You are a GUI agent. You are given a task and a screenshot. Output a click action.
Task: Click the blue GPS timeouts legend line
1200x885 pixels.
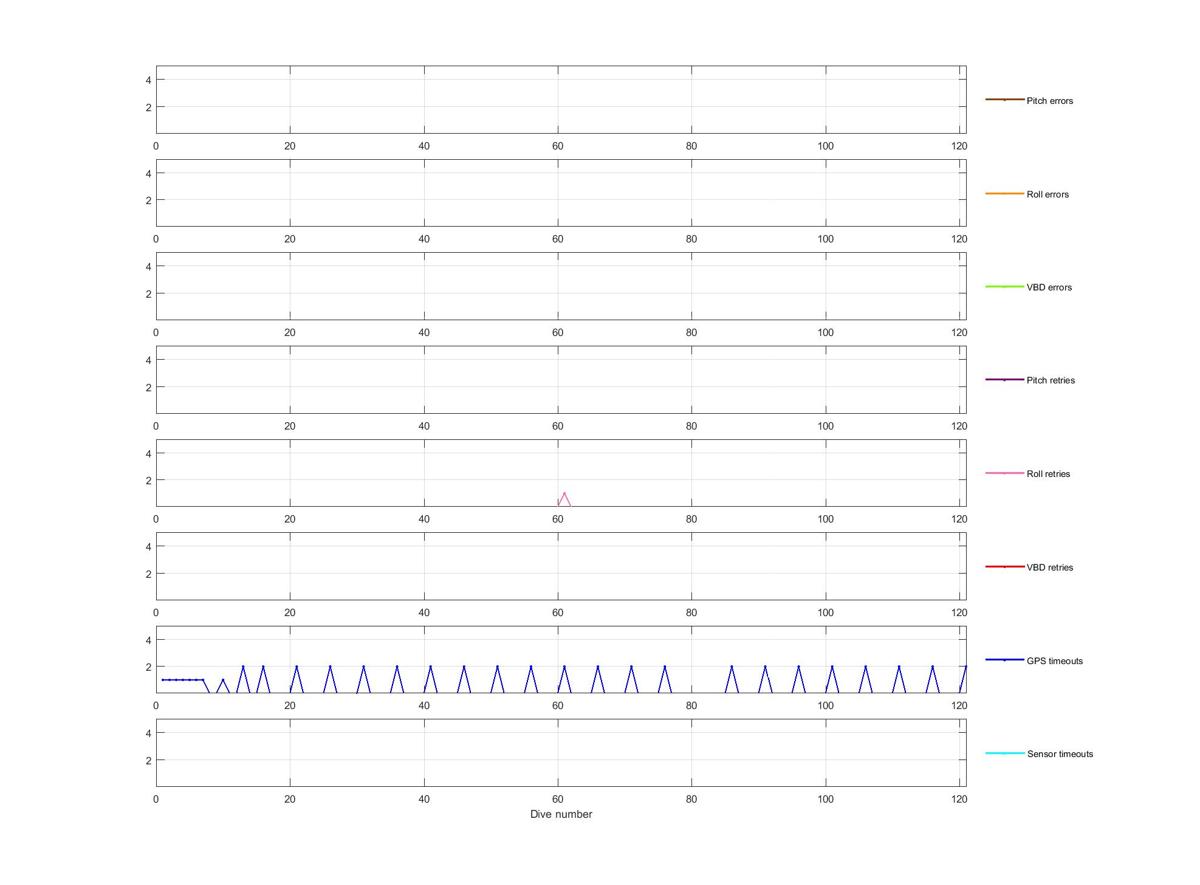click(x=1005, y=660)
